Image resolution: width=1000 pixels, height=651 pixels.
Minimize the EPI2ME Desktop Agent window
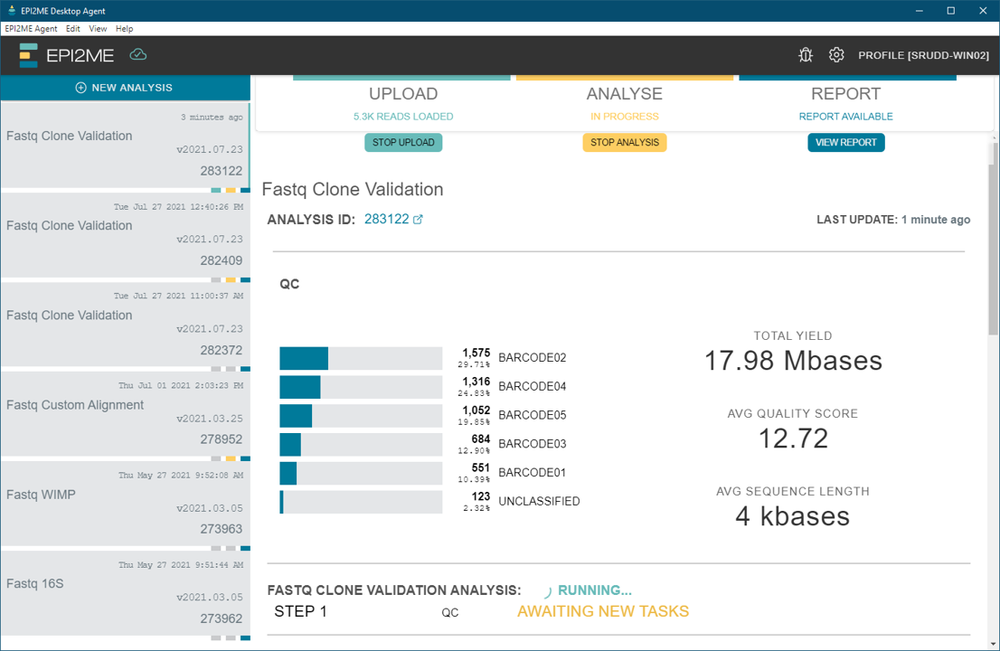tap(919, 11)
